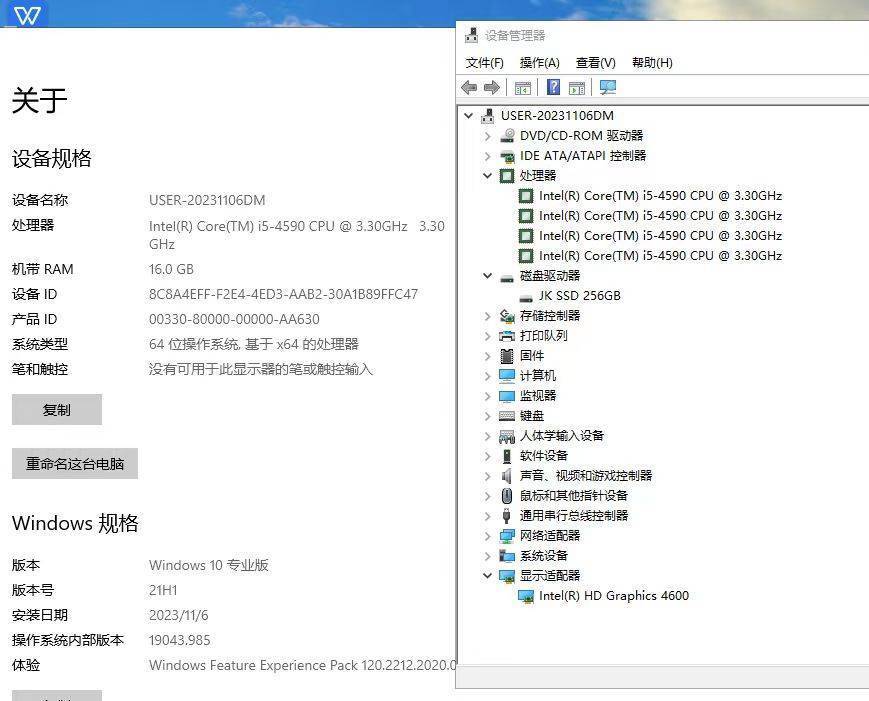Click the show/hide console tree toolbar icon
869x701 pixels.
point(523,88)
